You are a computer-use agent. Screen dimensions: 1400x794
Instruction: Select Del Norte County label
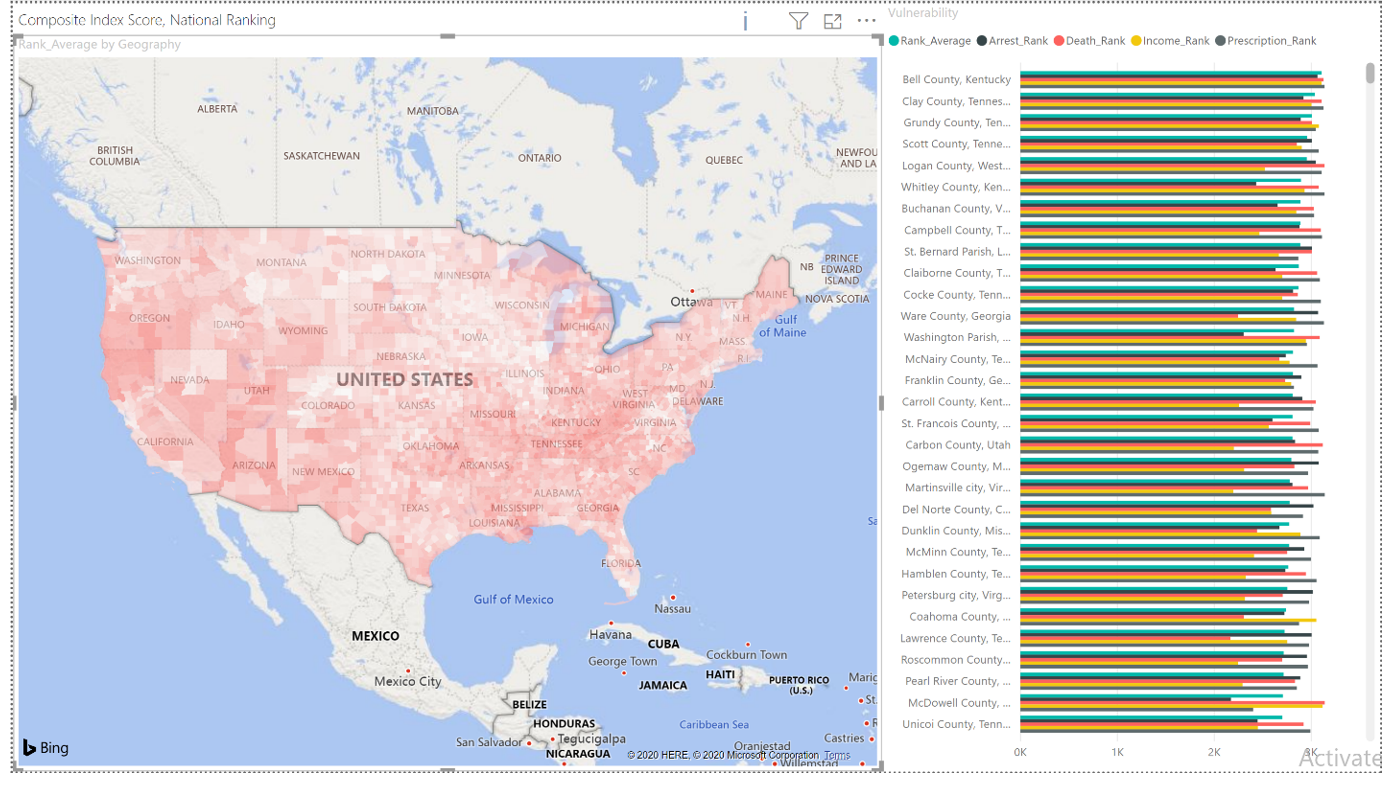coord(956,510)
